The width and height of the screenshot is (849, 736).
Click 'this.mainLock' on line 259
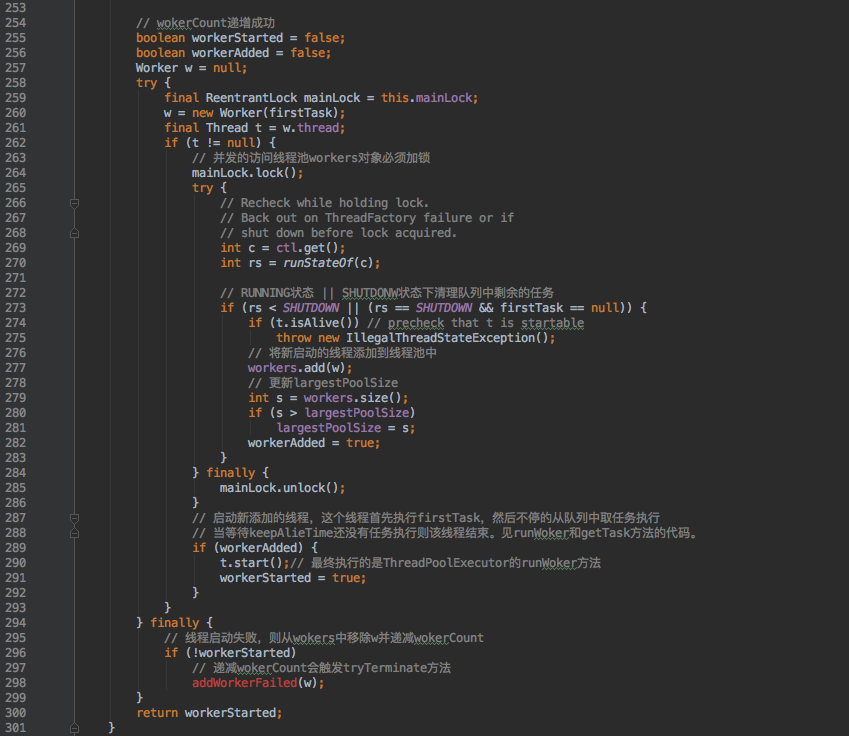(x=426, y=98)
